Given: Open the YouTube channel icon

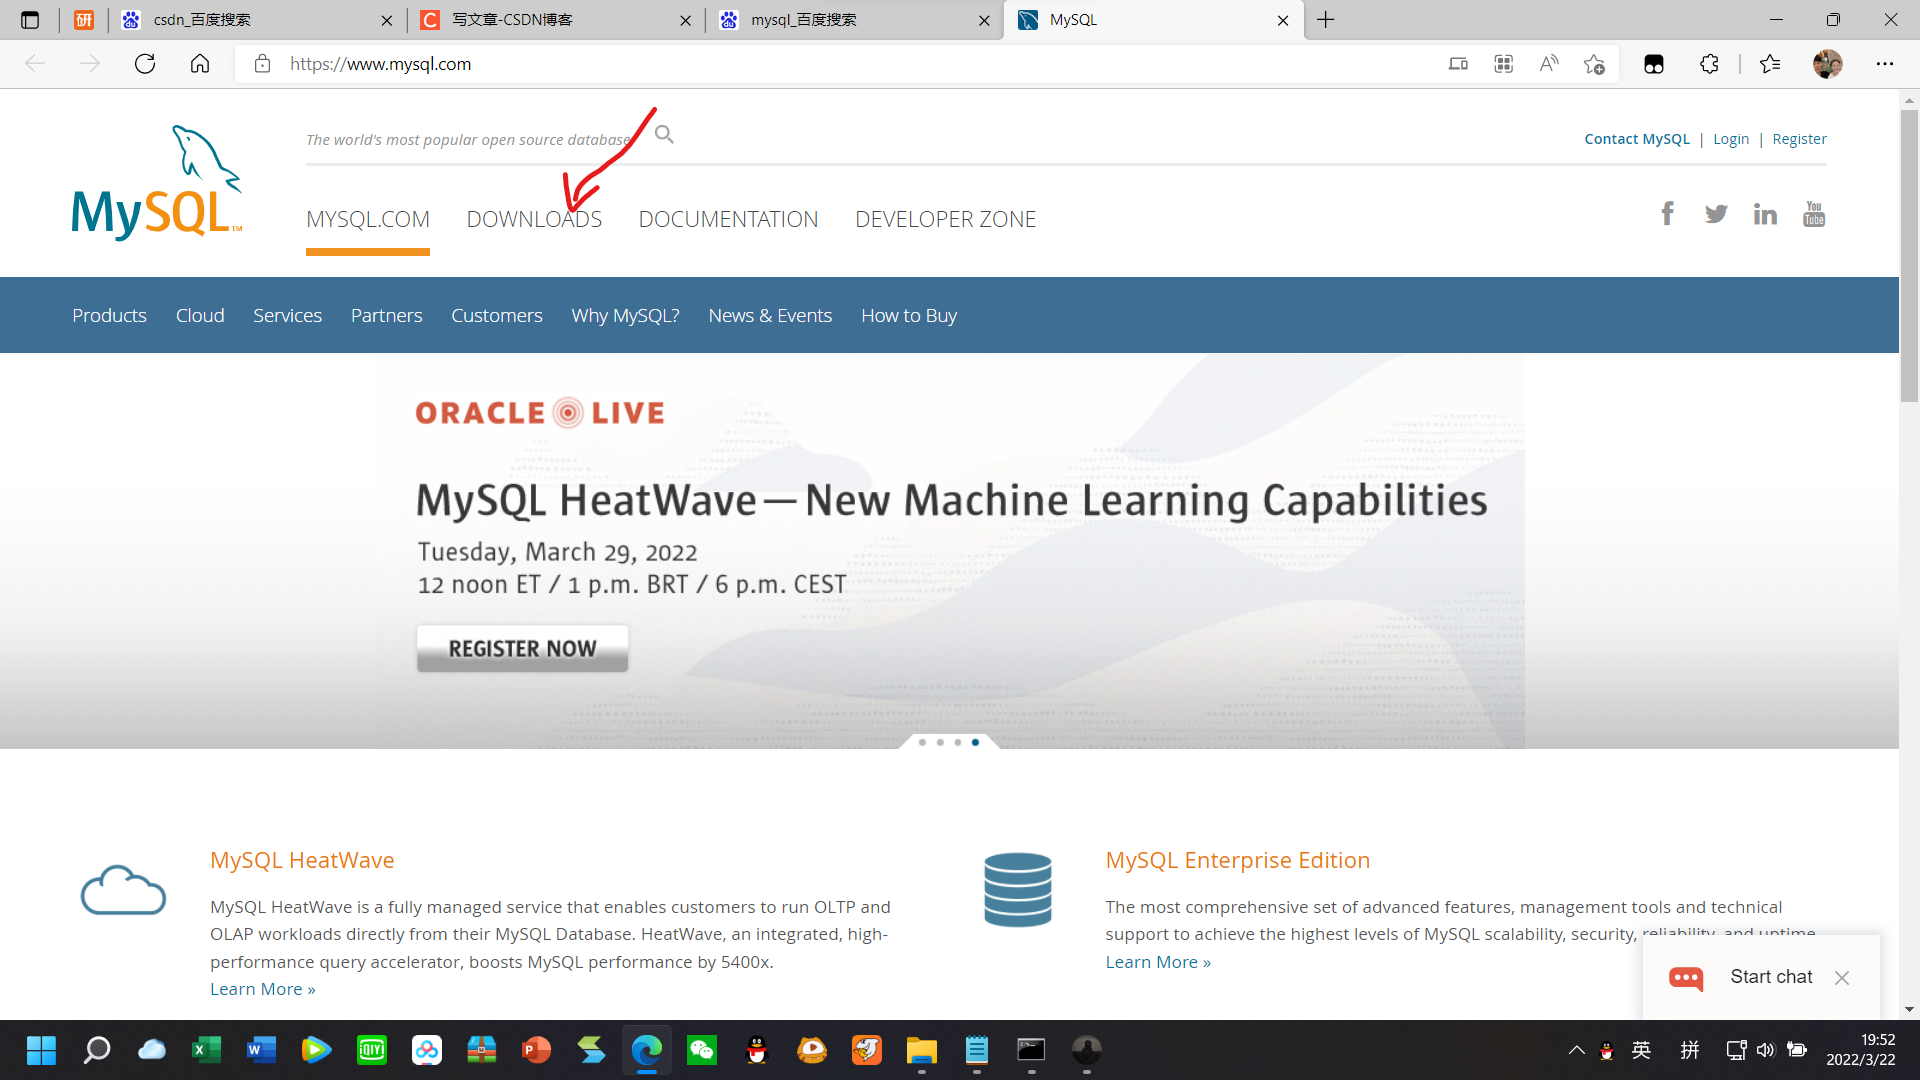Looking at the screenshot, I should [x=1814, y=213].
